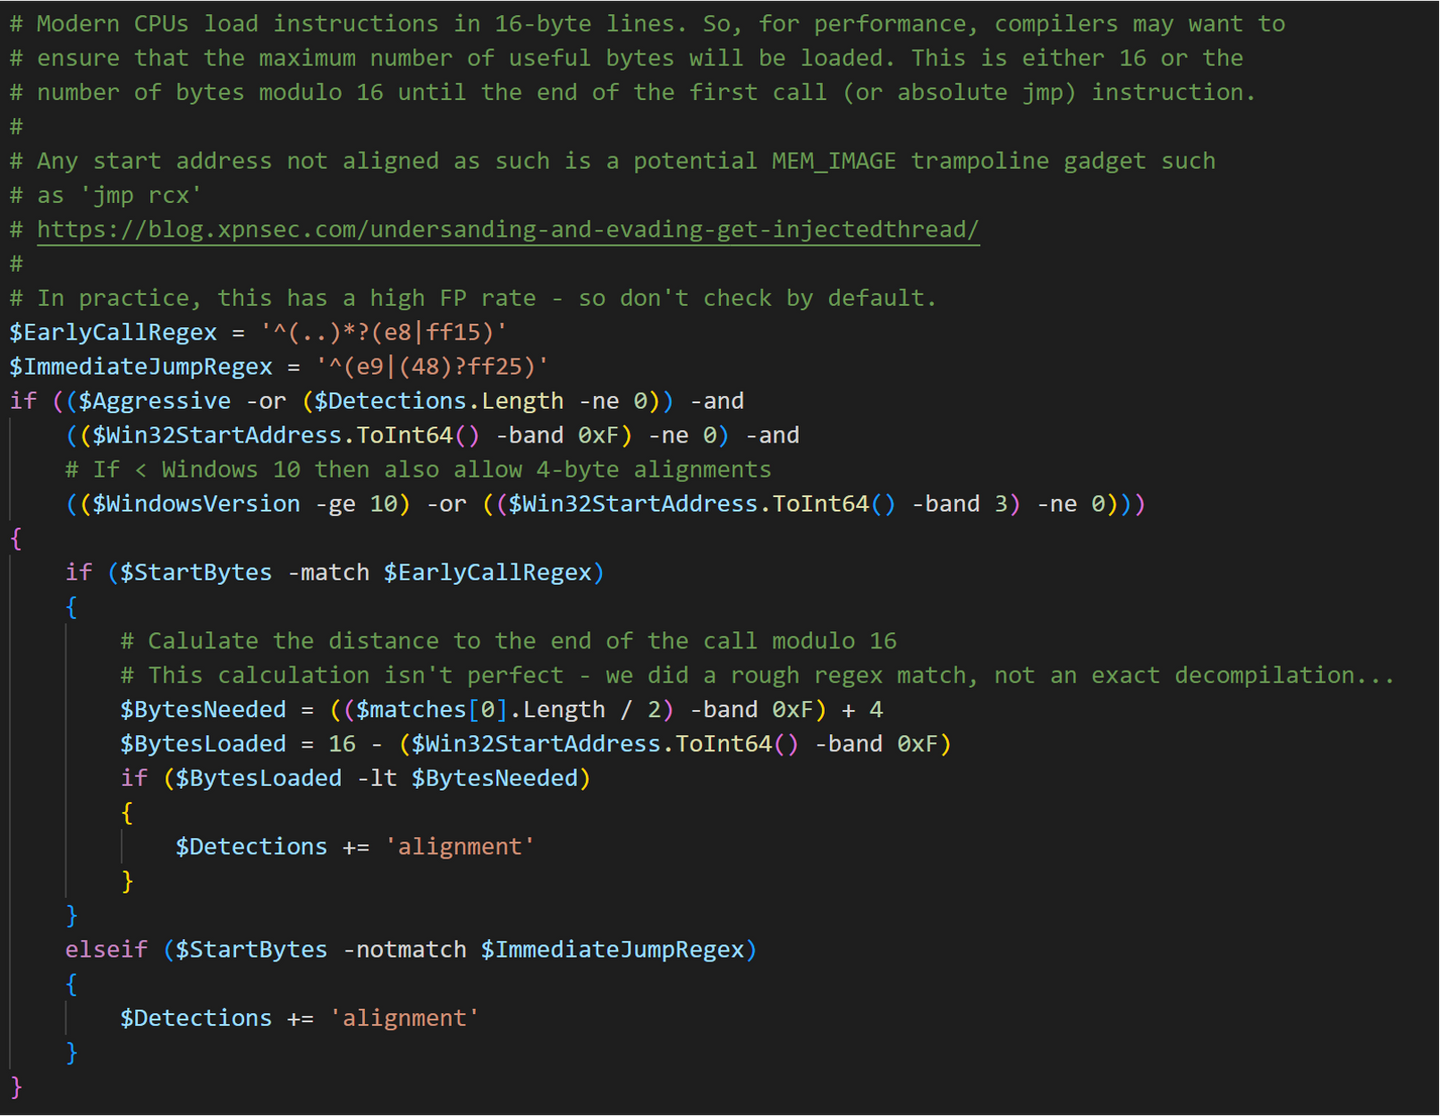1440x1116 pixels.
Task: Click $BytesNeeded on its assignment line
Action: pos(203,709)
